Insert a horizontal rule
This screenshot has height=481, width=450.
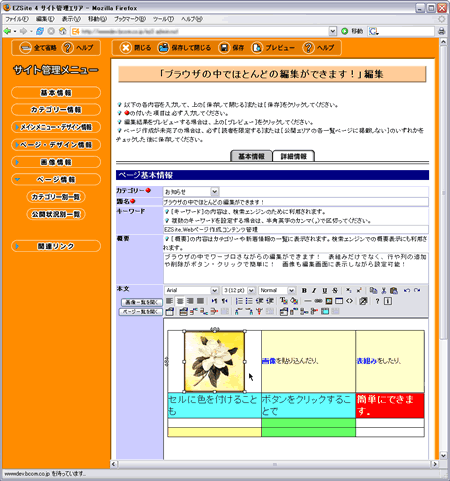[308, 301]
